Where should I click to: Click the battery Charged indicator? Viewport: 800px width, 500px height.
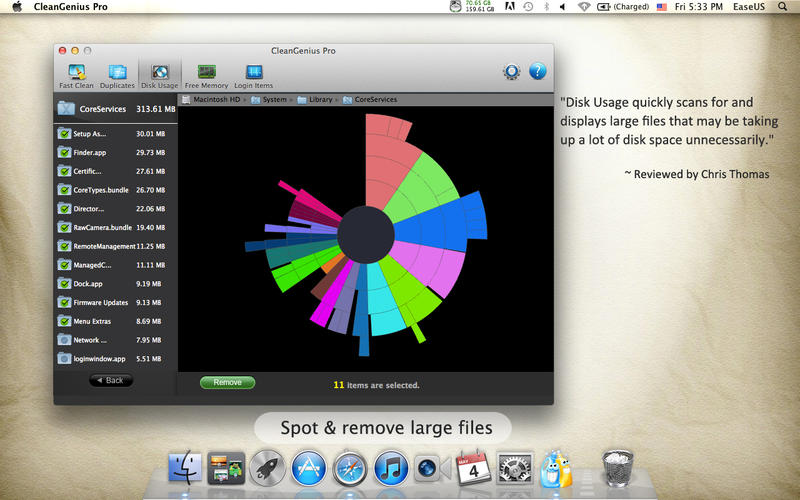tap(623, 7)
